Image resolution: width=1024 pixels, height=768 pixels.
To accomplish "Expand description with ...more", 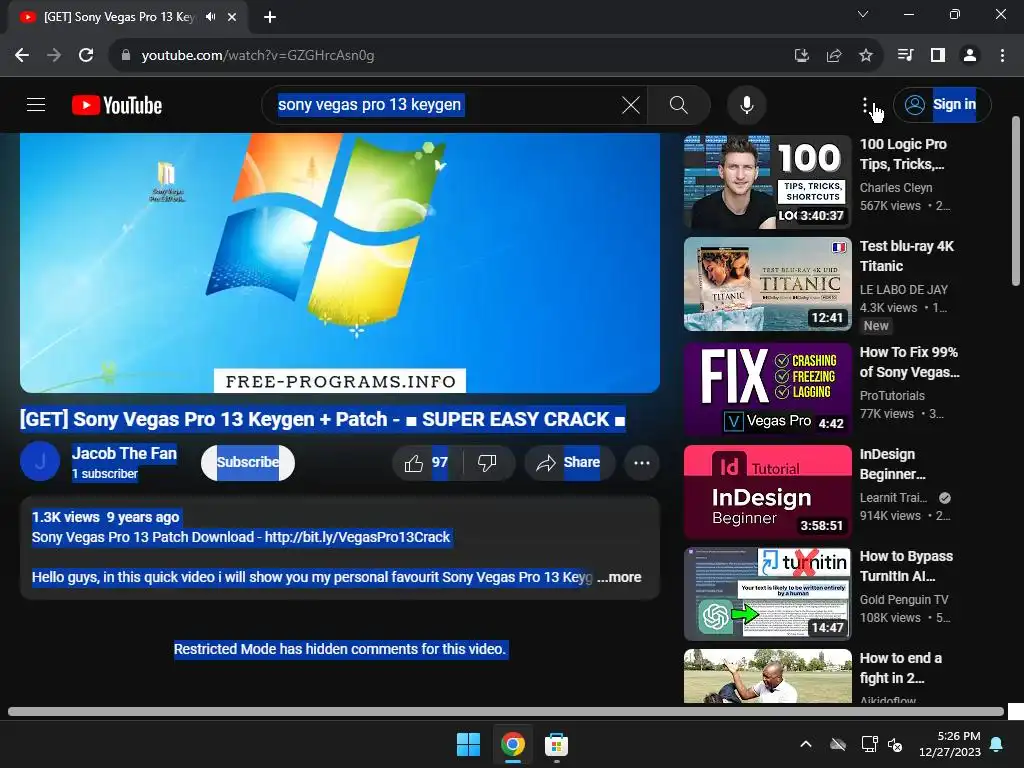I will coord(619,577).
